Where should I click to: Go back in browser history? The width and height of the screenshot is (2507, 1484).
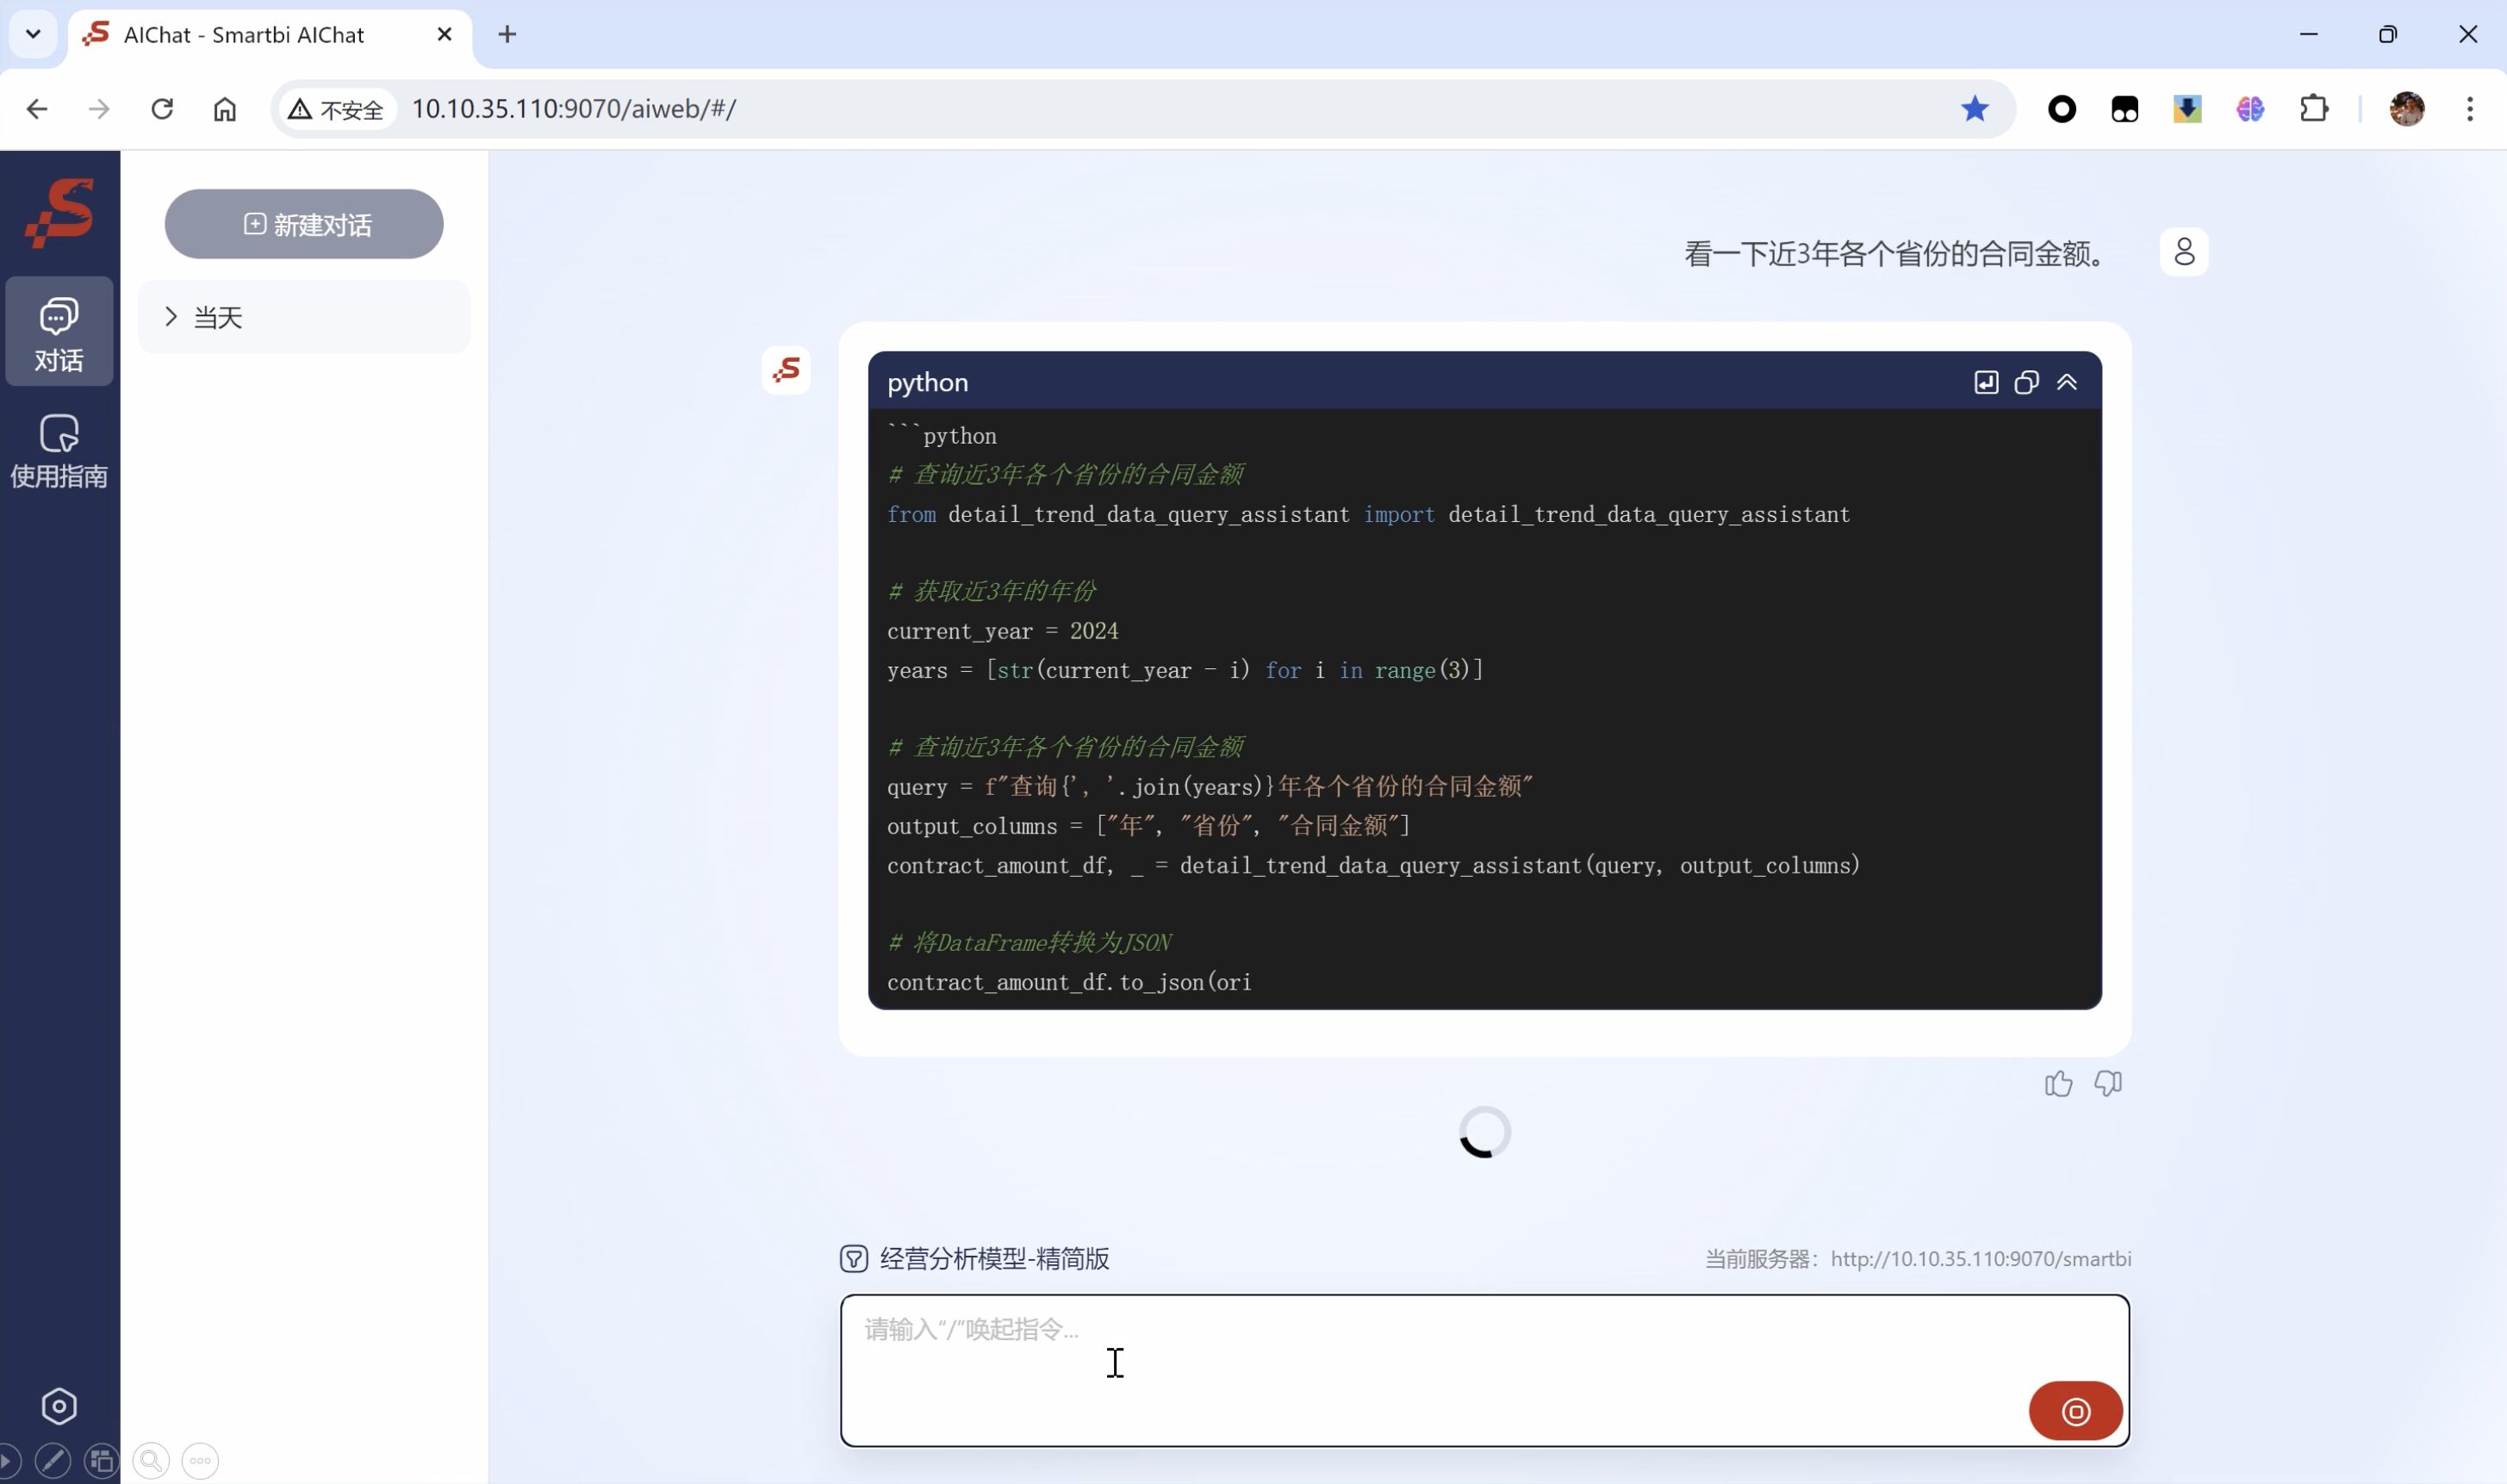pos(37,109)
